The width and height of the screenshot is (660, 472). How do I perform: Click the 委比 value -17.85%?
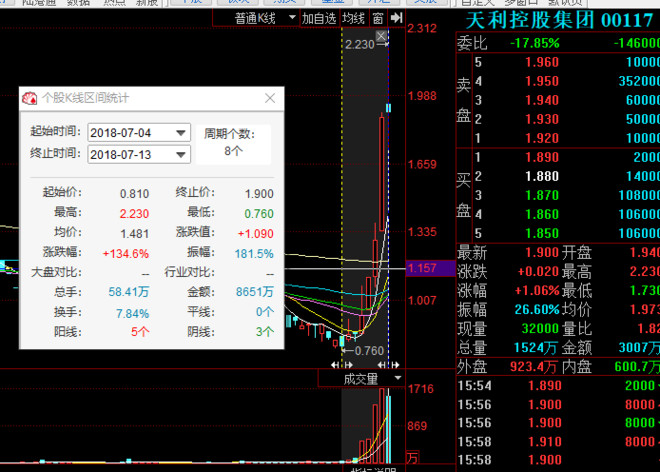pos(535,43)
